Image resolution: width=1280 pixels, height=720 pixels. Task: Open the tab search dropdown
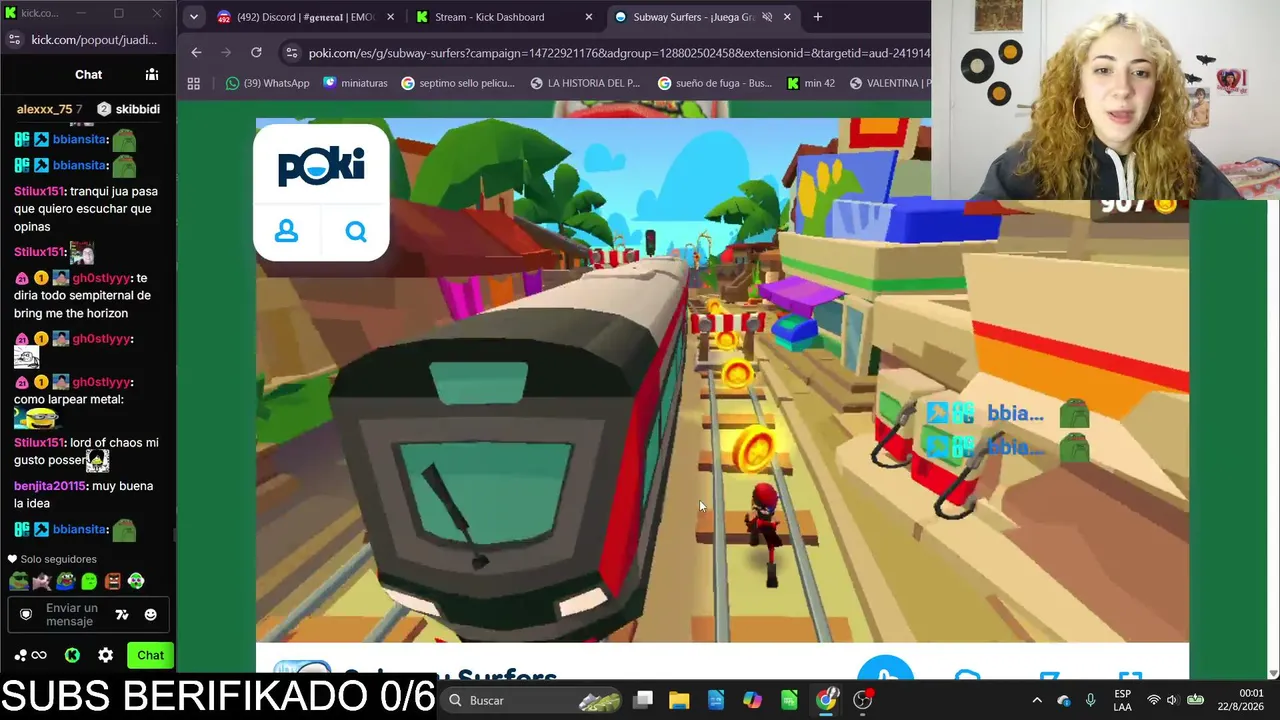coord(194,17)
